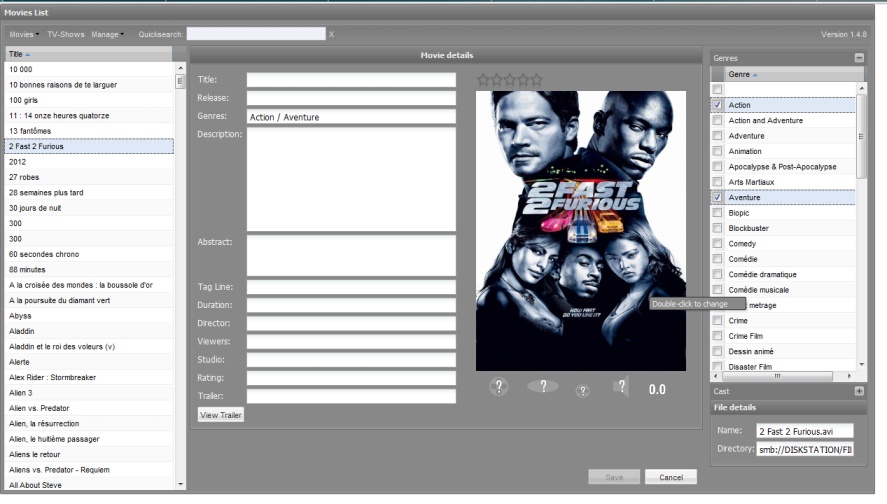
Task: Sort genres by the Genre column header
Action: [794, 74]
